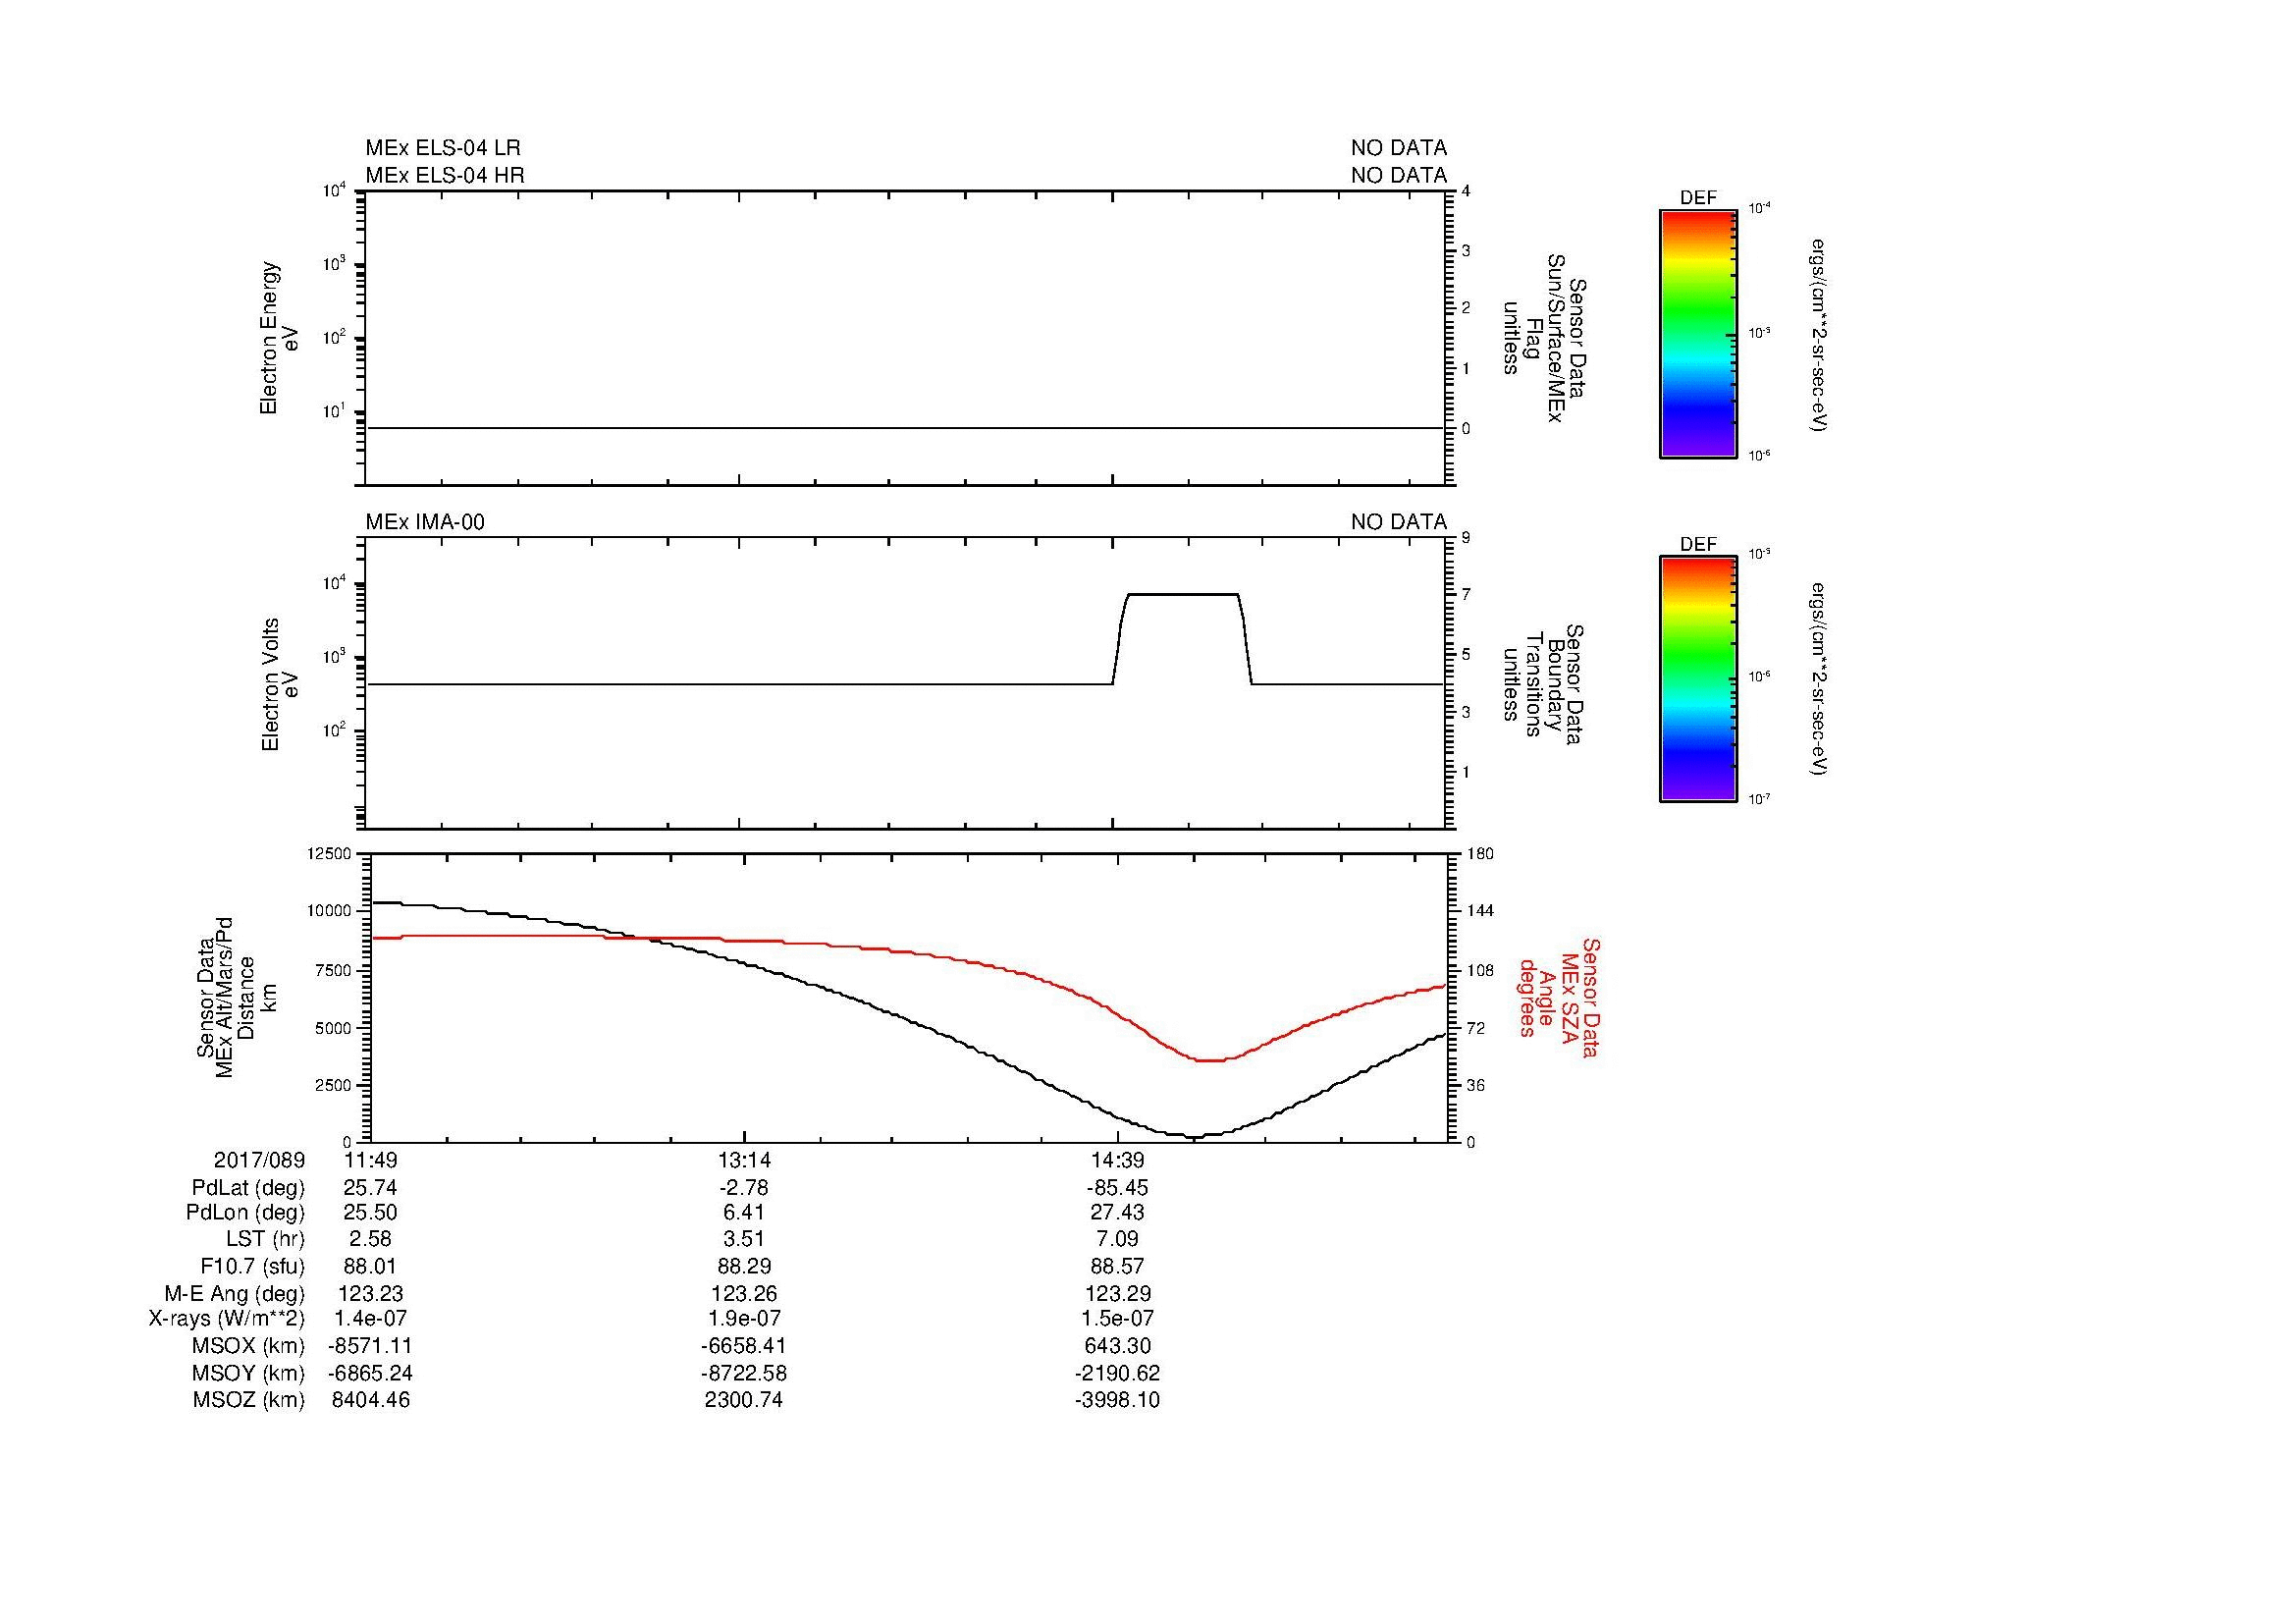2296x1623 pixels.
Task: Click the MEx IMA-00 panel title
Action: point(424,522)
